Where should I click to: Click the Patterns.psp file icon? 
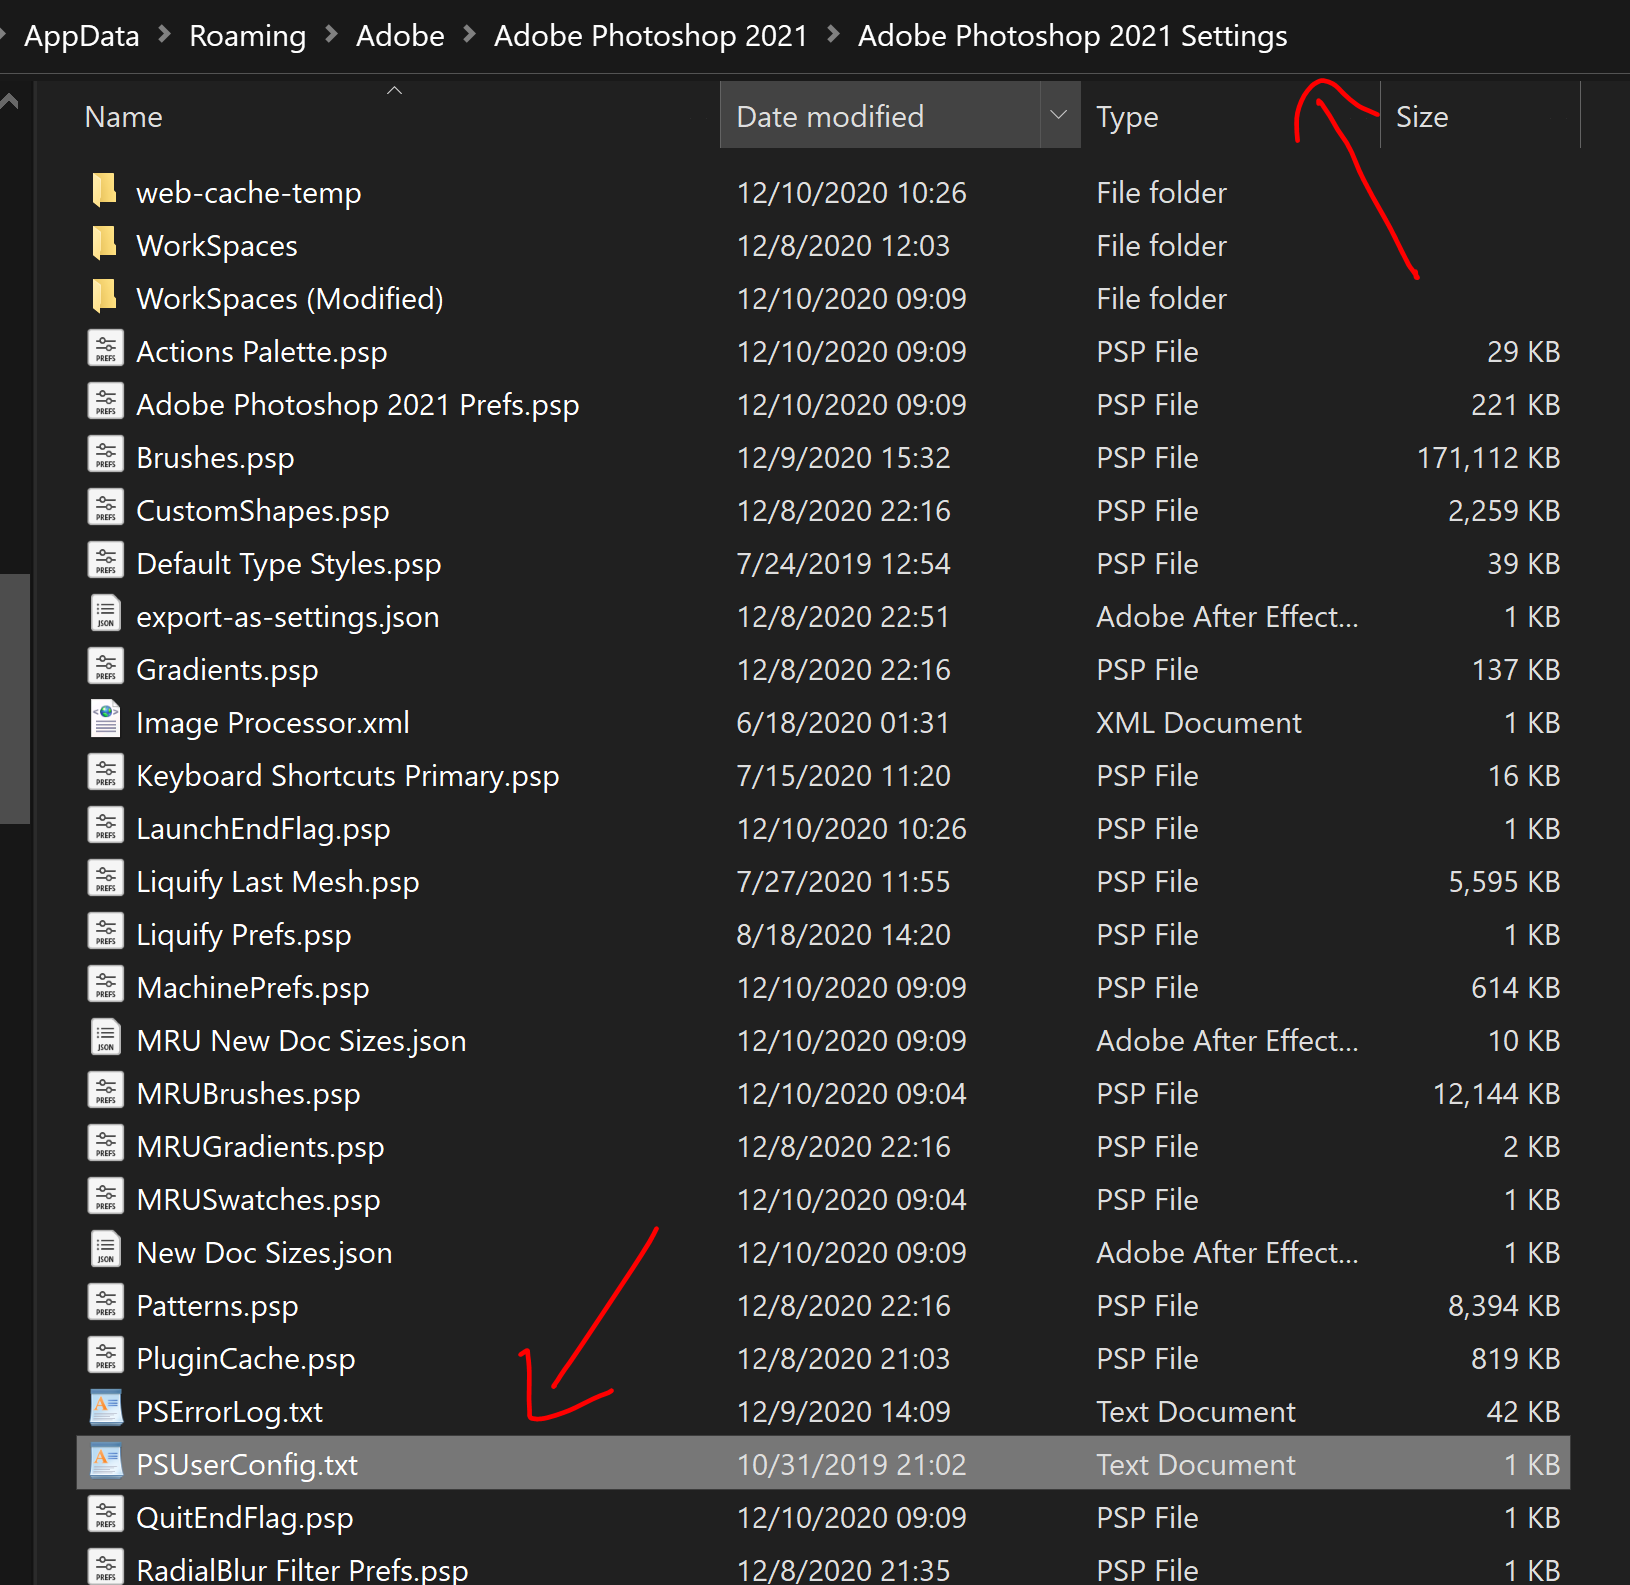(106, 1302)
